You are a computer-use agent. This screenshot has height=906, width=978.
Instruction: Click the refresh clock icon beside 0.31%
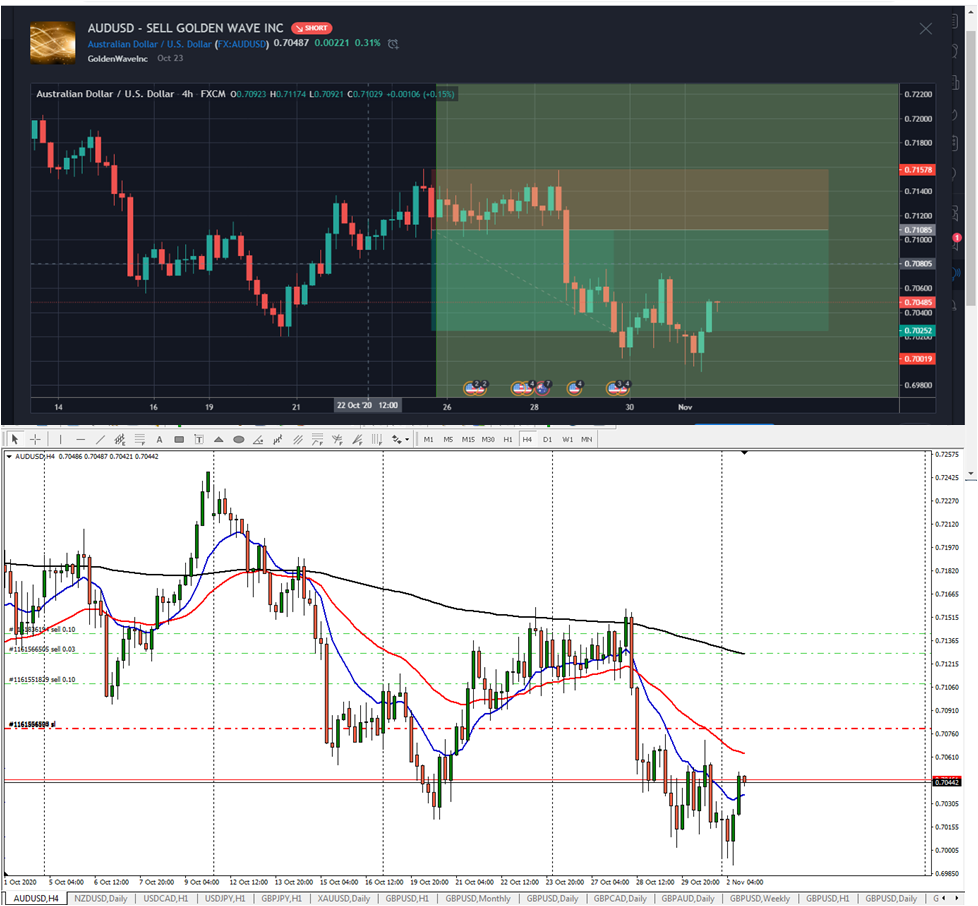pos(393,44)
